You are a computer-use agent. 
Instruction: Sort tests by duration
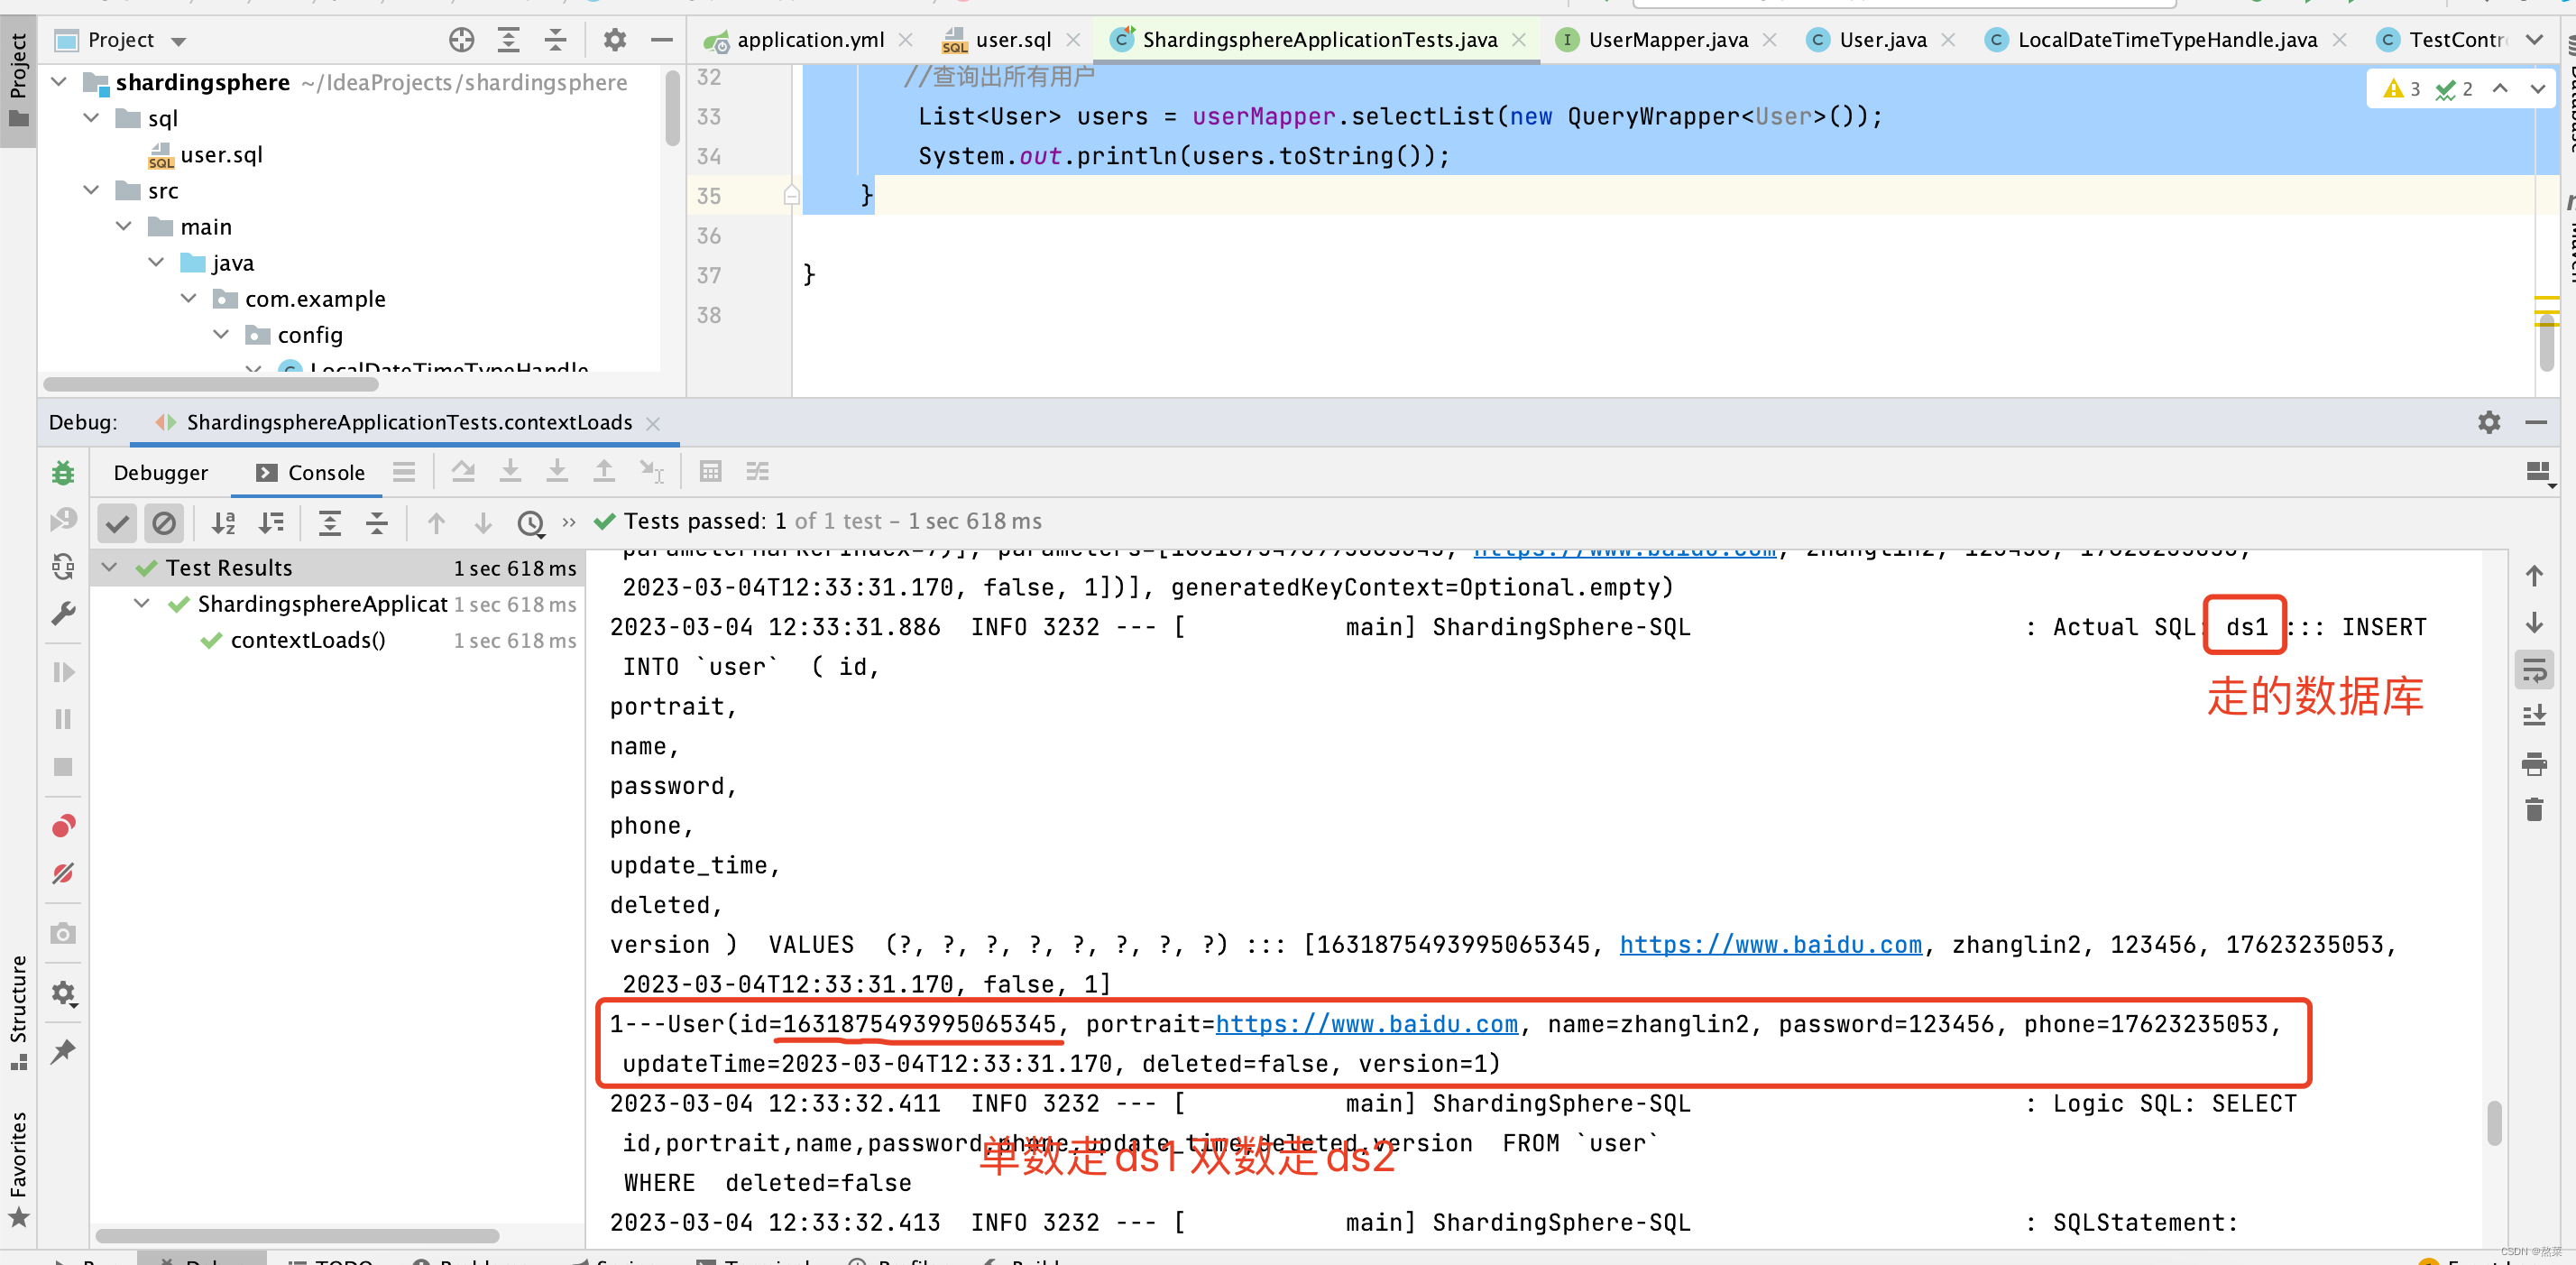(271, 522)
